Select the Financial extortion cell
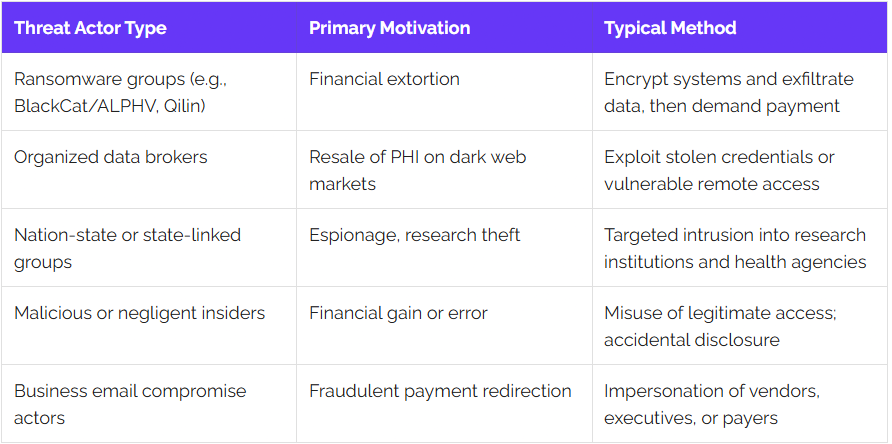The width and height of the screenshot is (892, 444). click(444, 92)
